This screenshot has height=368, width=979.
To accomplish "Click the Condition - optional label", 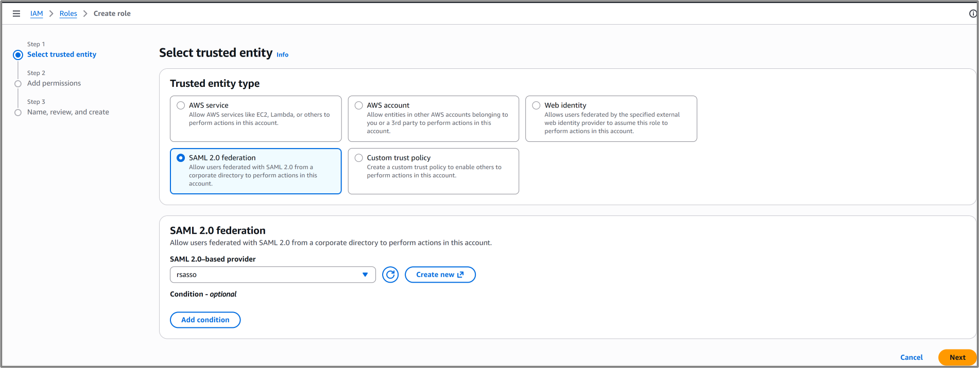I will pos(203,294).
